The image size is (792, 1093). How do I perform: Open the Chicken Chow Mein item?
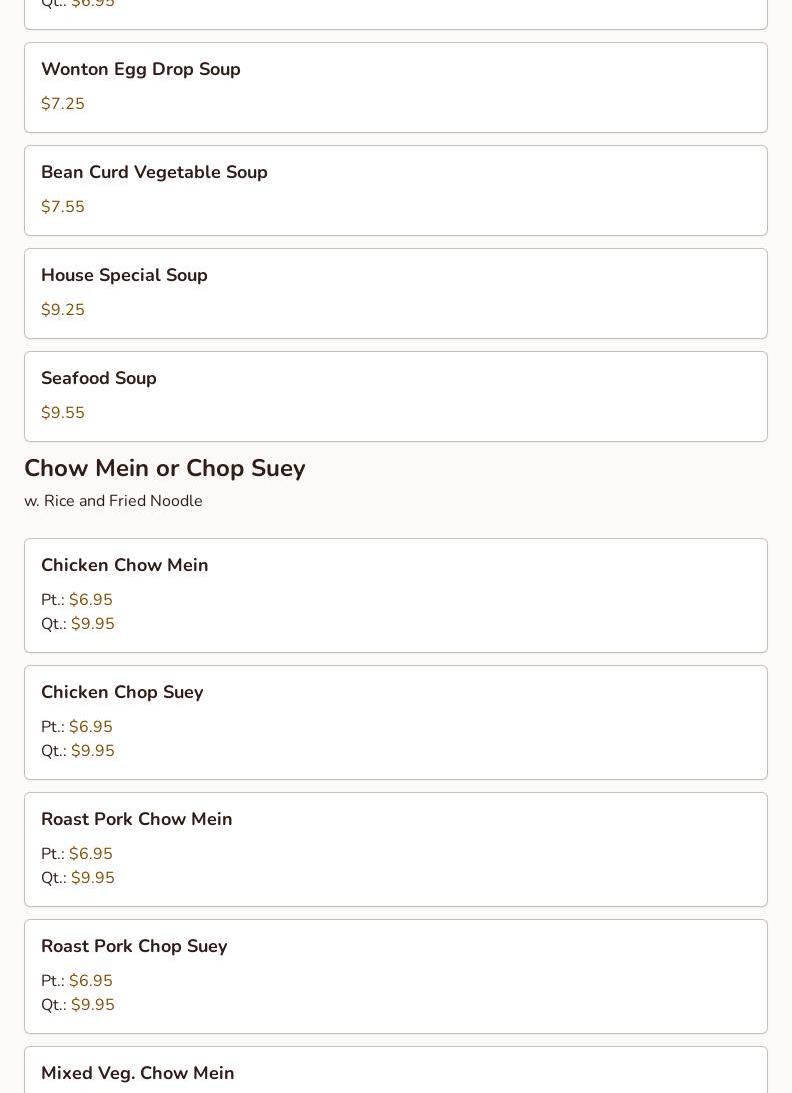(125, 566)
